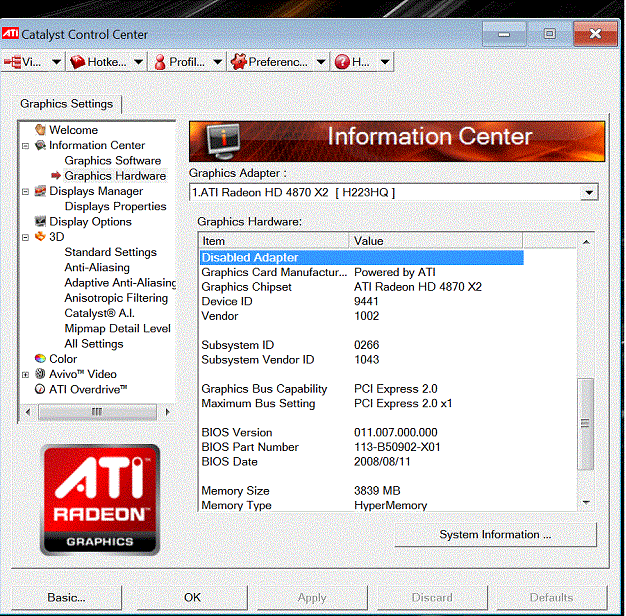Click the Information Center tree icon
The image size is (626, 616).
[x=40, y=145]
